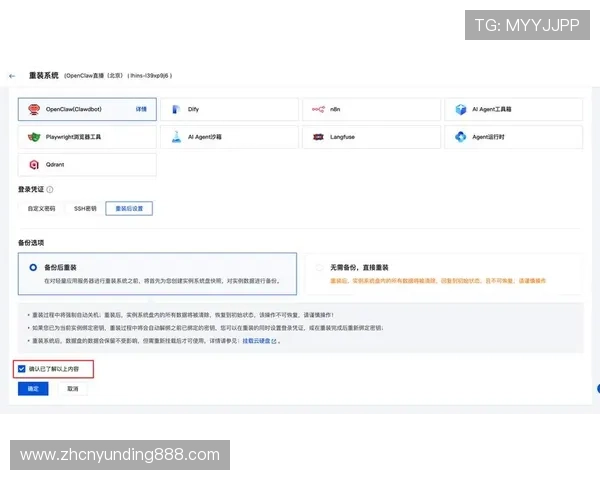This screenshot has width=600, height=480.
Task: Choose the Dify application image
Action: (x=229, y=109)
